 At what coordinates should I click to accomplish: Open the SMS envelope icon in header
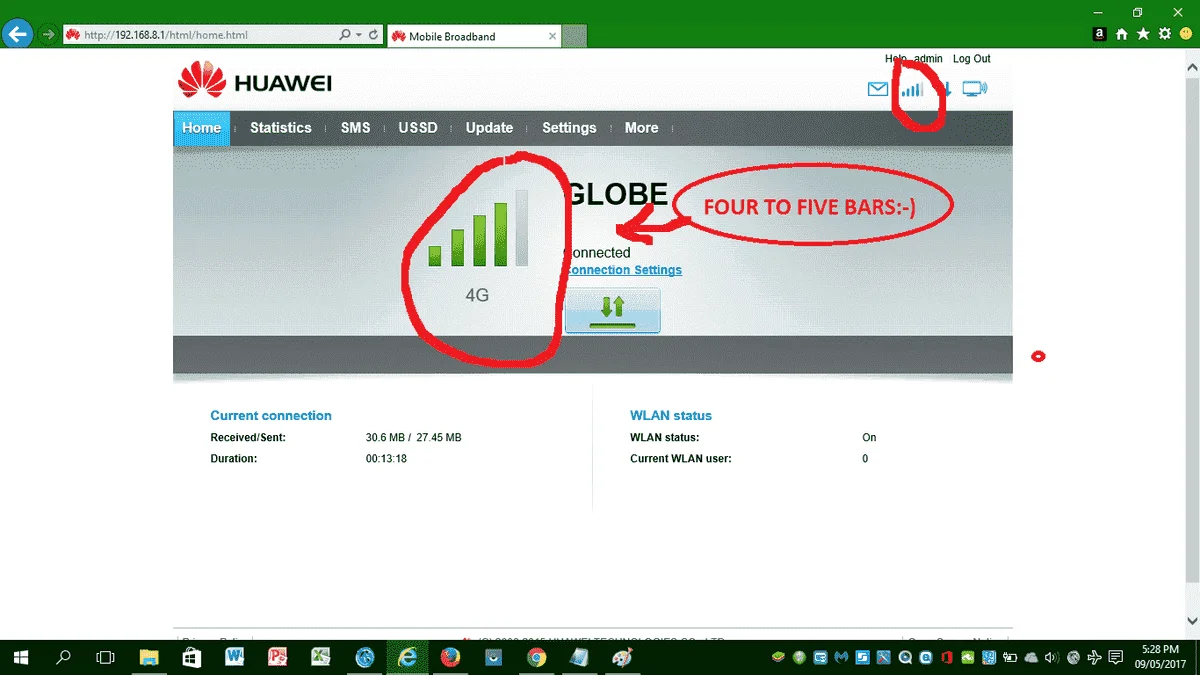[877, 89]
